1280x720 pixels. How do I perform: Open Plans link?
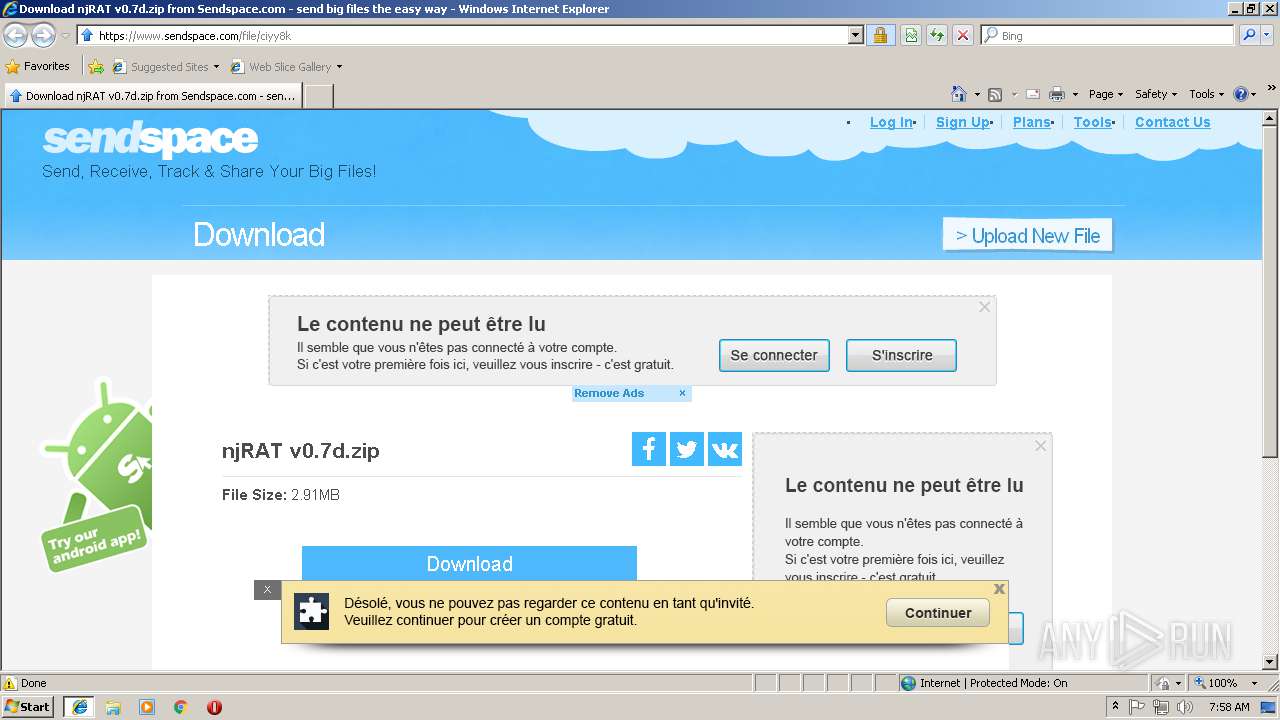(x=1031, y=122)
